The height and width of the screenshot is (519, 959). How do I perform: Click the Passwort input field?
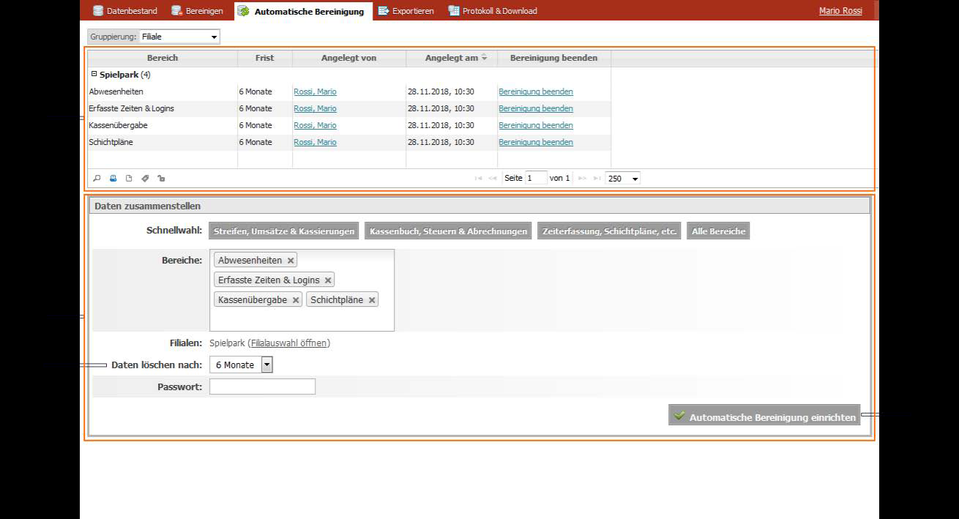(262, 386)
